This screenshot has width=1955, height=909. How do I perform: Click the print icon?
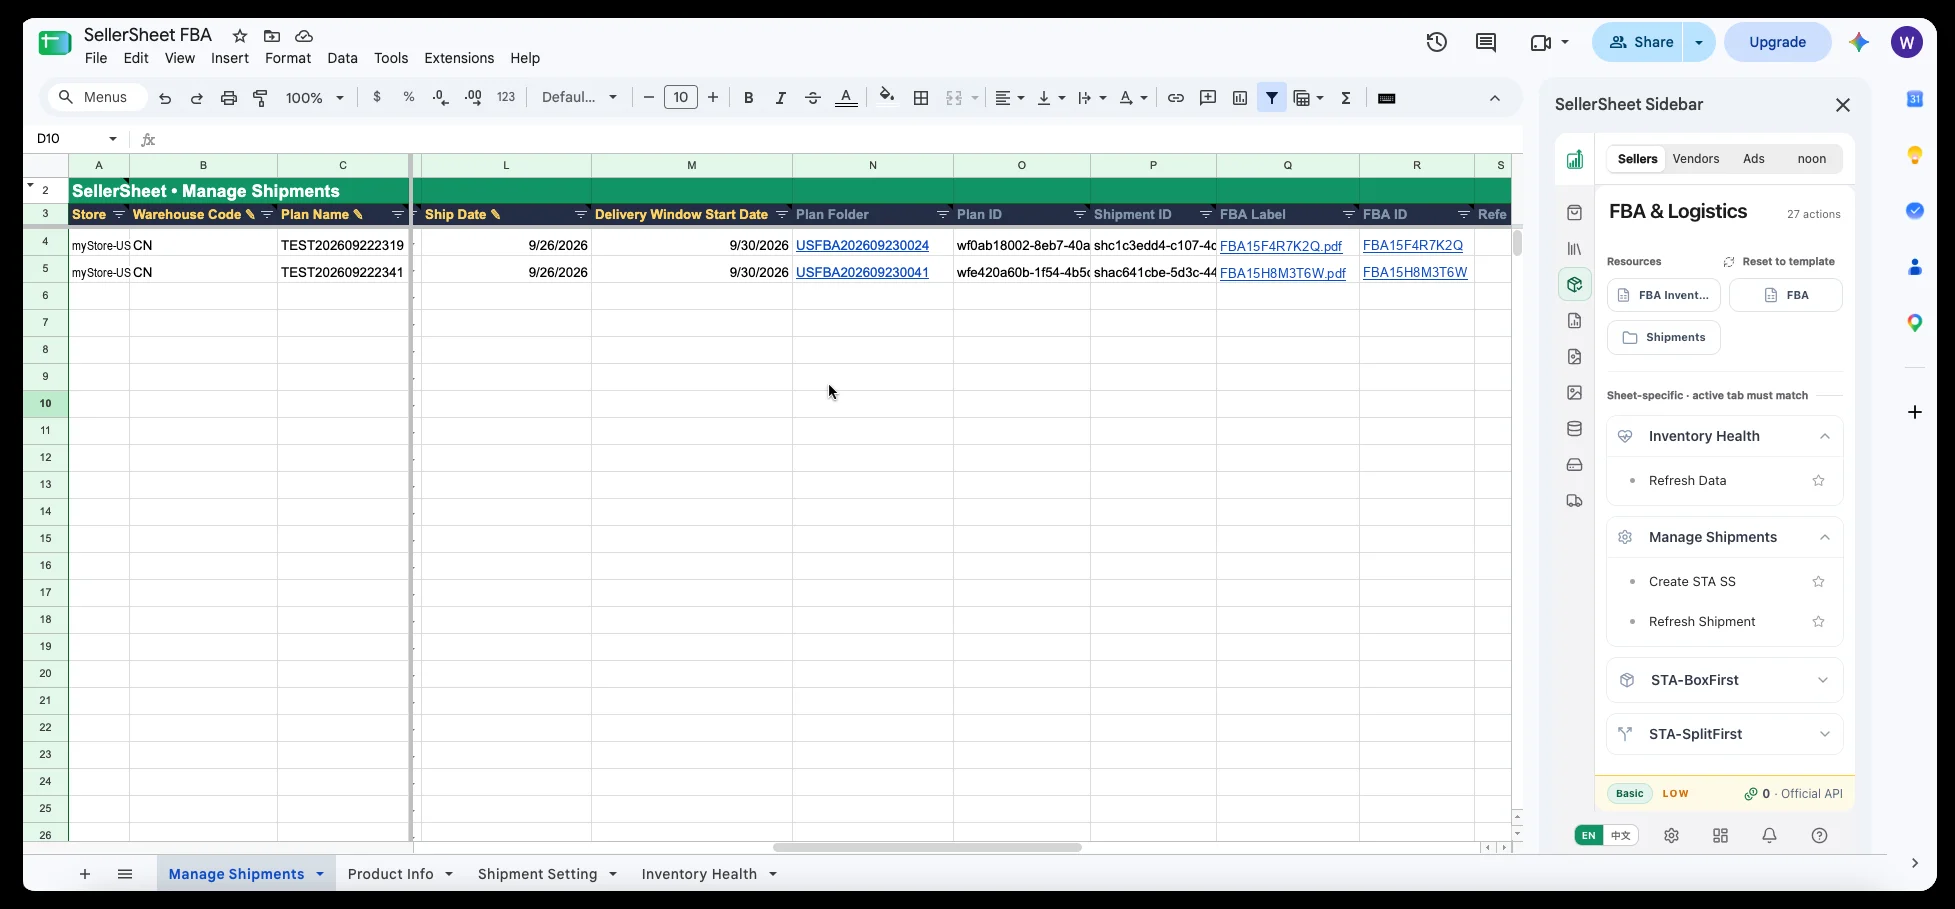click(x=229, y=98)
